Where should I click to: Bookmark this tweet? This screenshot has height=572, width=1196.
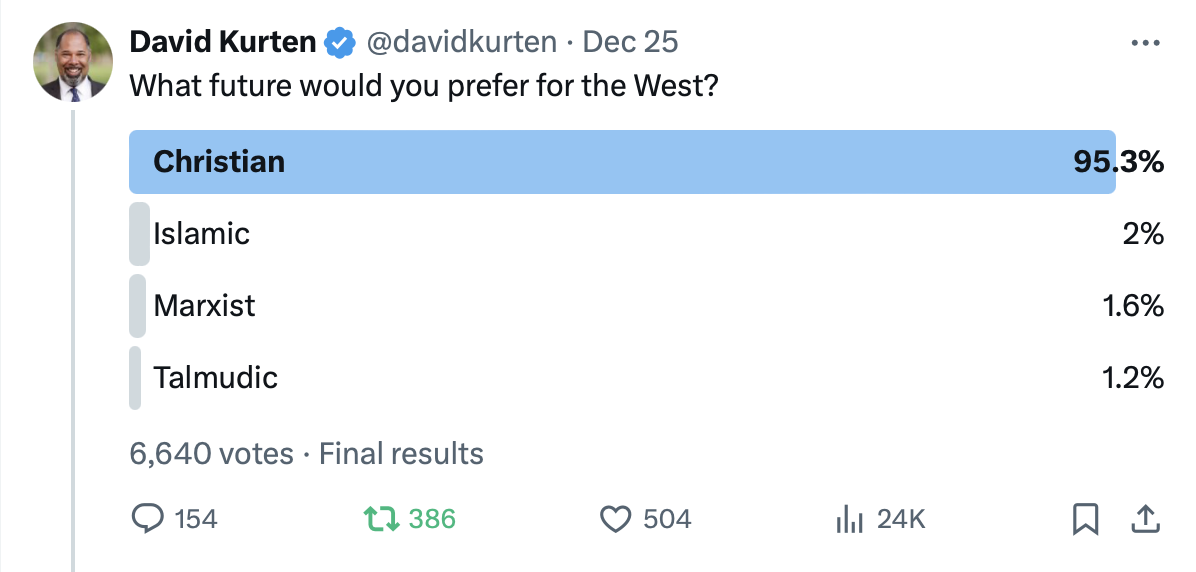tap(1085, 519)
